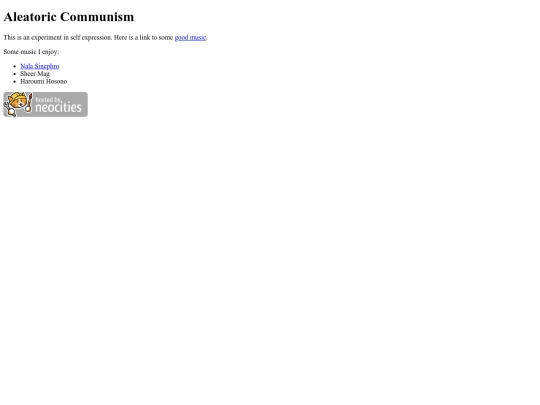Click the "Aleatoric Communism" heading

coord(69,17)
